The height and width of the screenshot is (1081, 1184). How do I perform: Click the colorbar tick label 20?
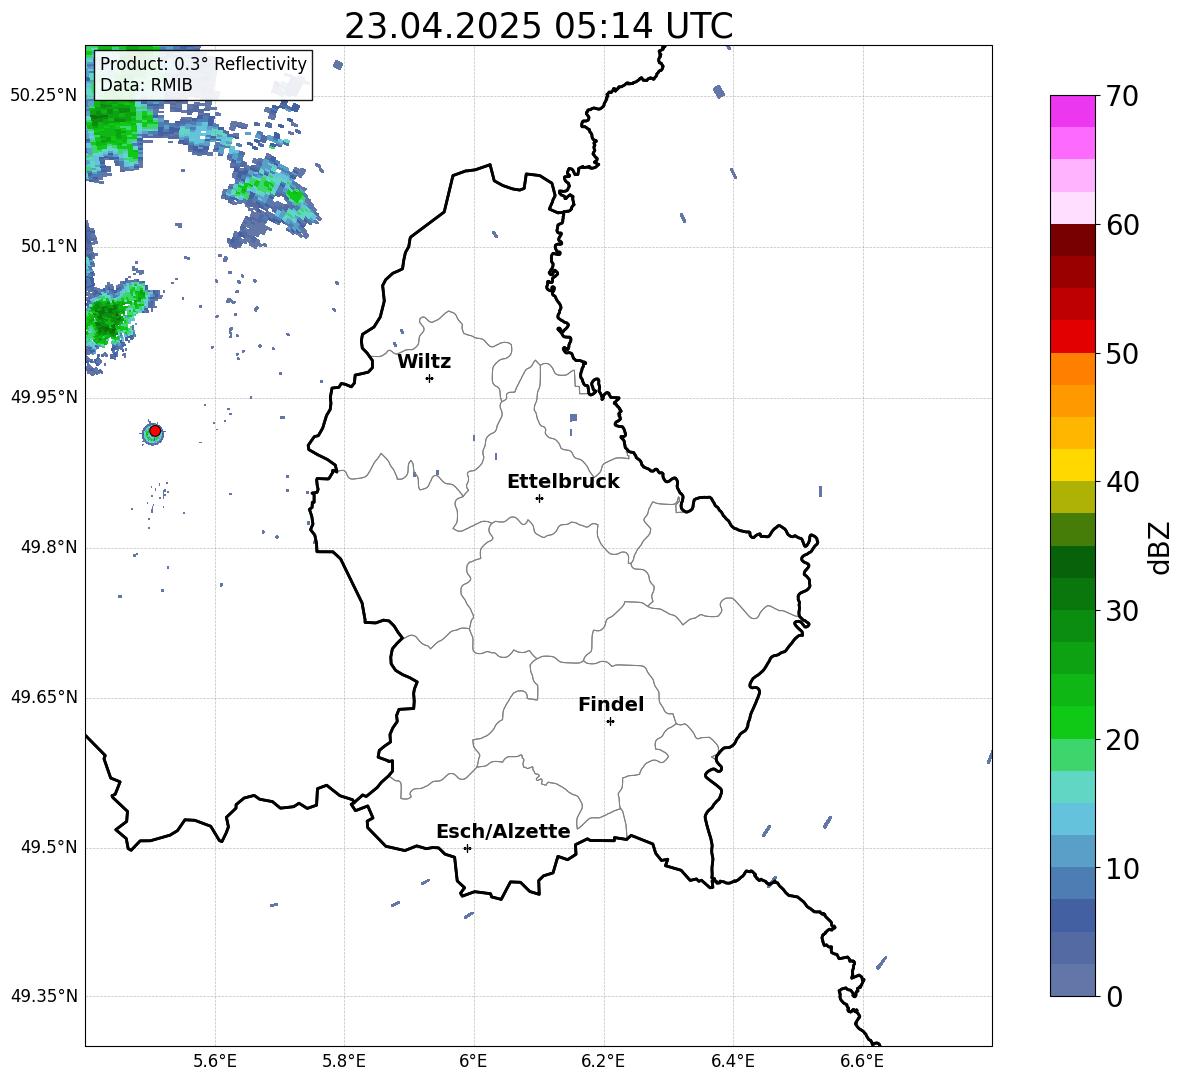pyautogui.click(x=1122, y=740)
